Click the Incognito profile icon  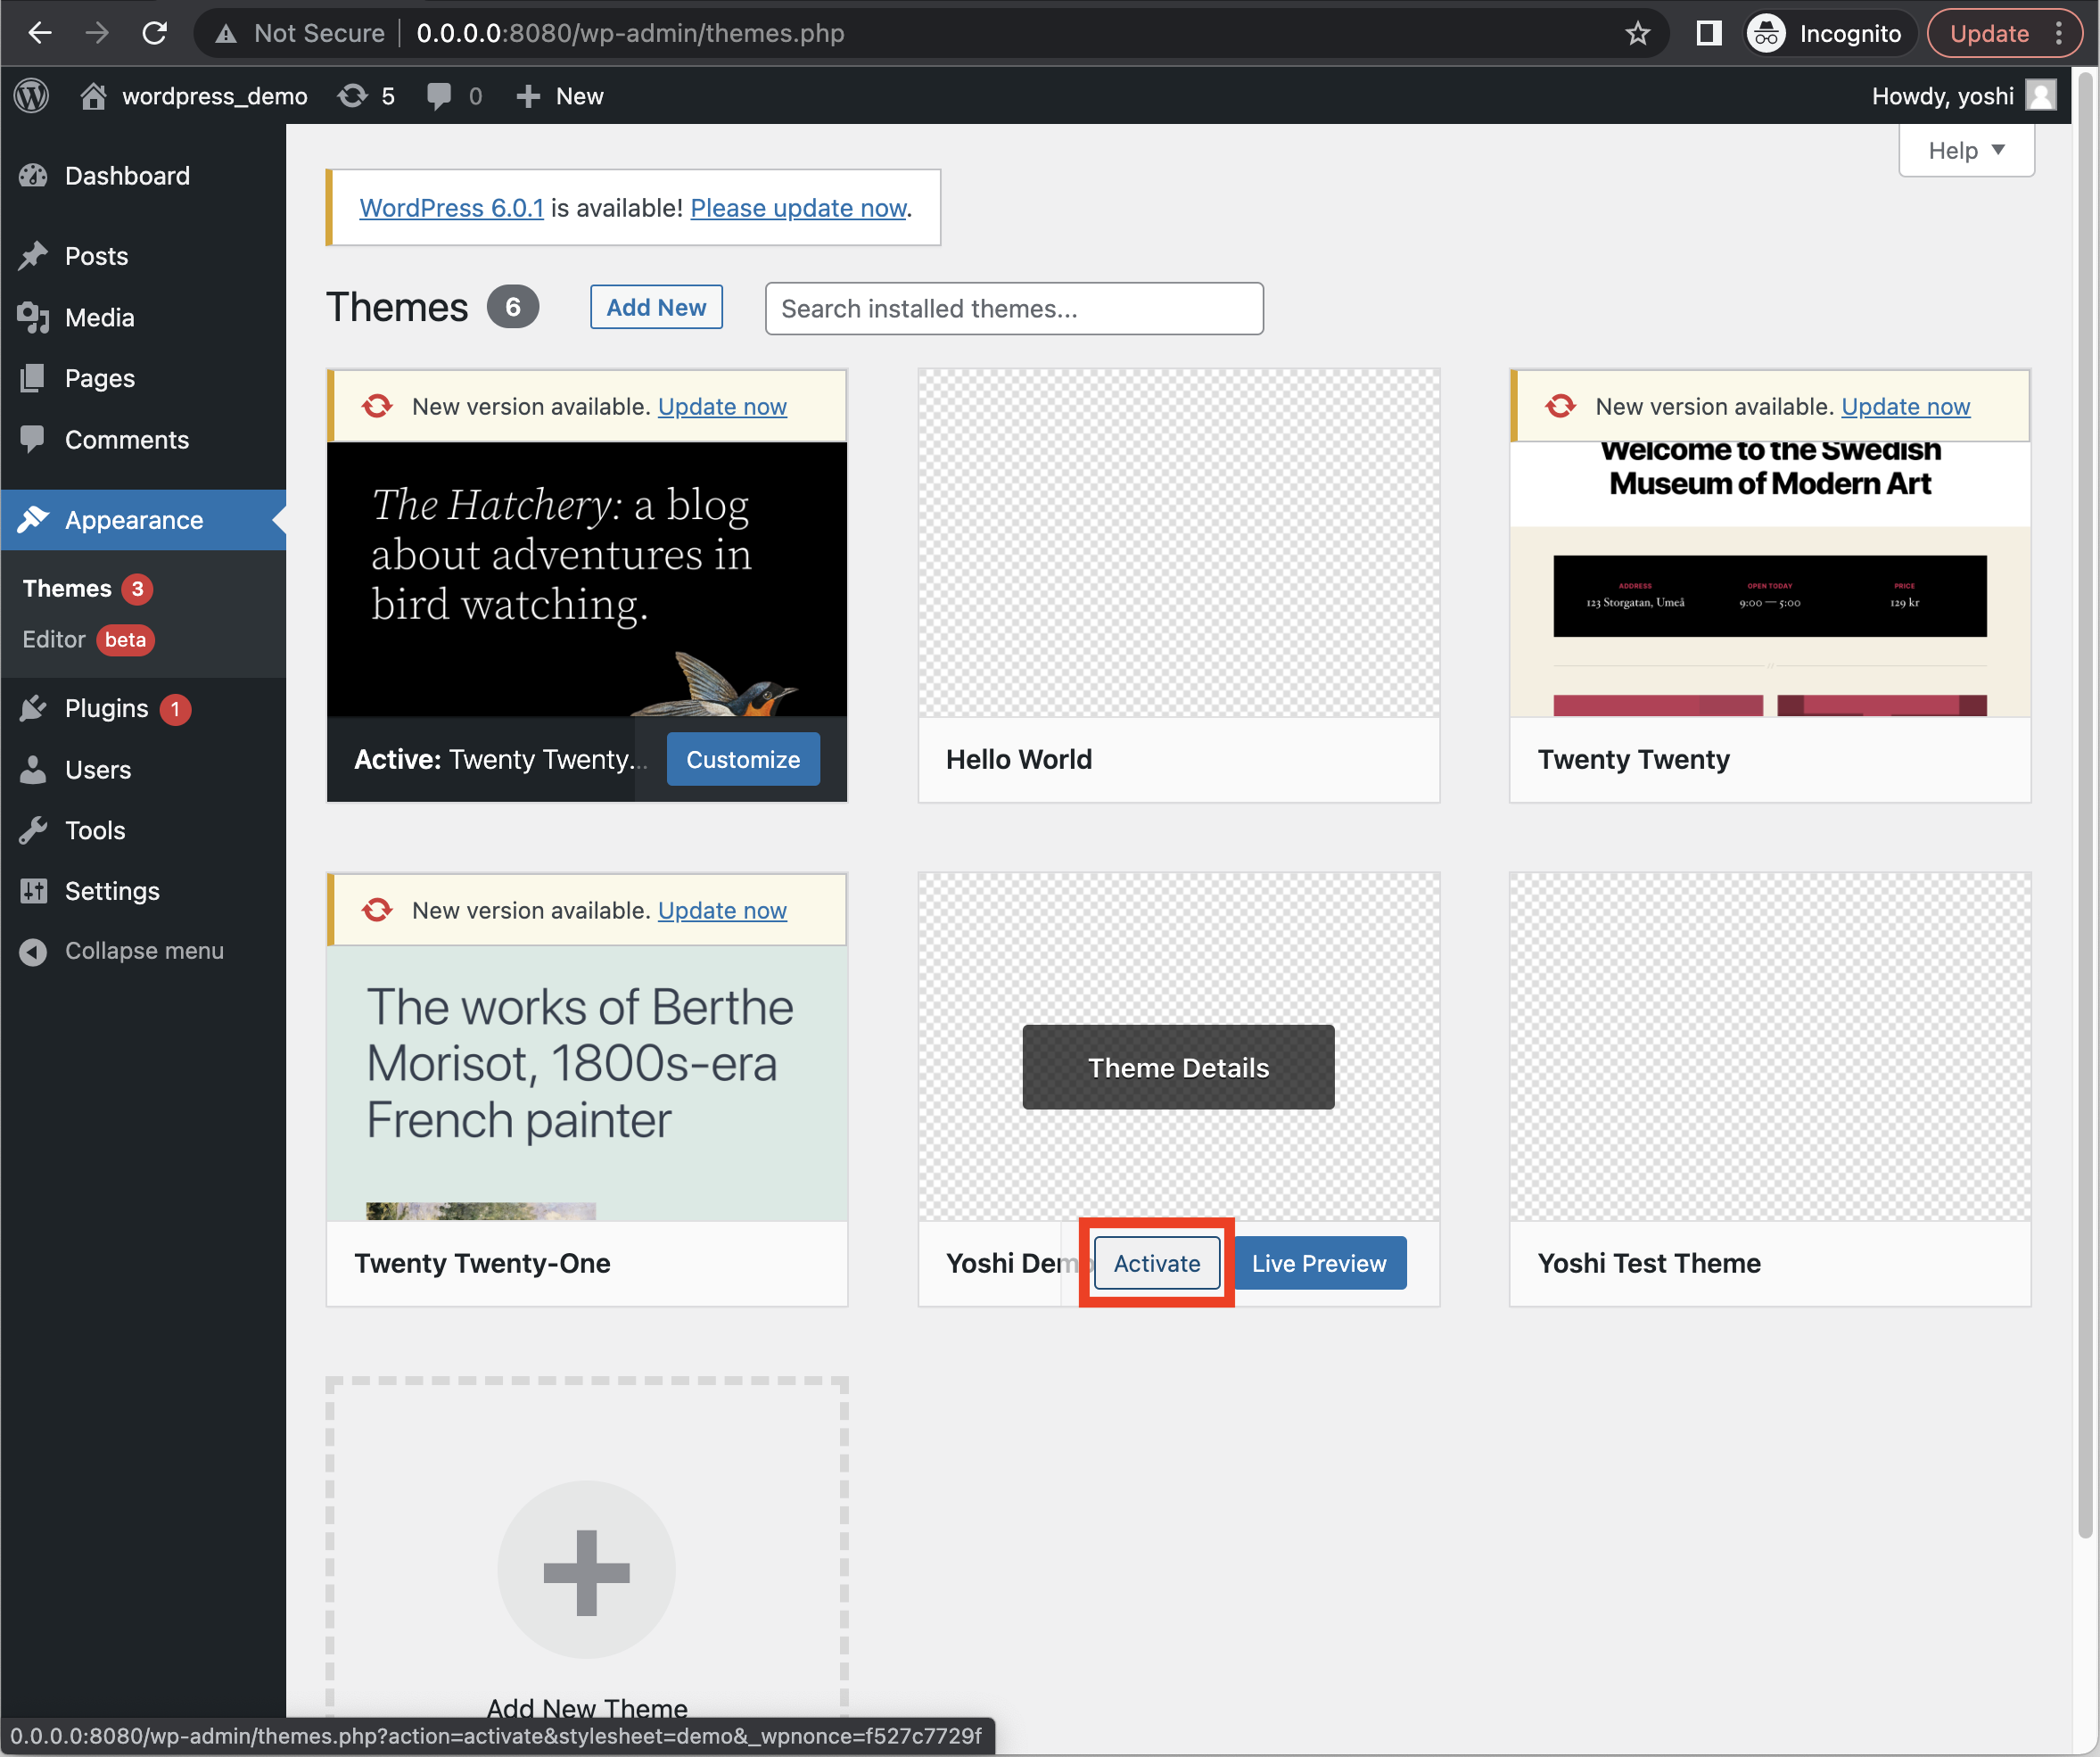click(1767, 33)
